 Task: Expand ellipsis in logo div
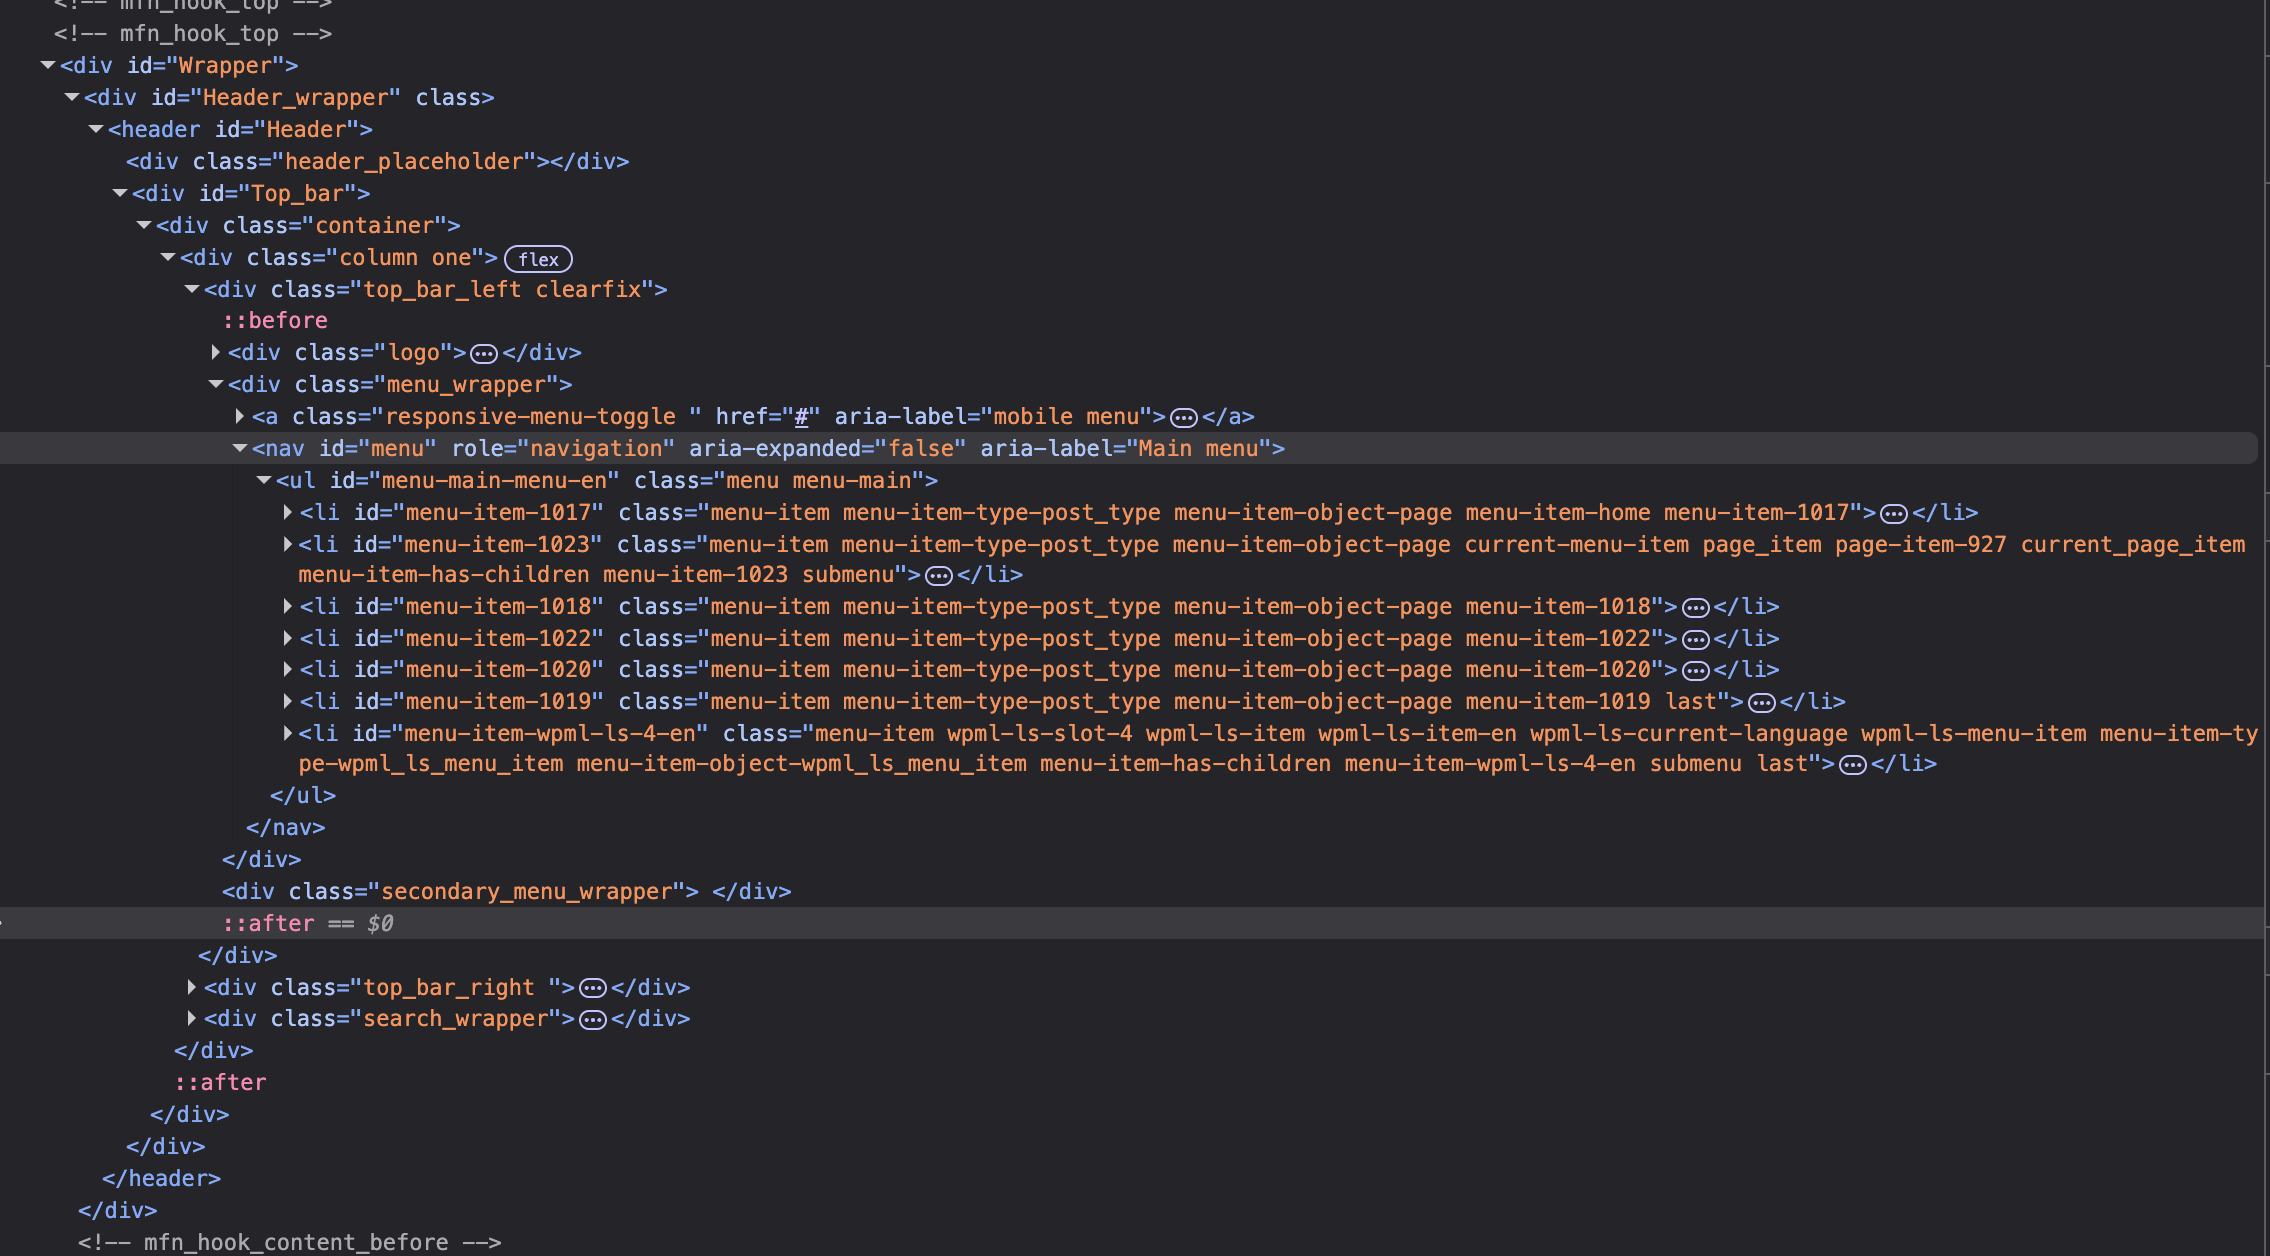pos(484,354)
